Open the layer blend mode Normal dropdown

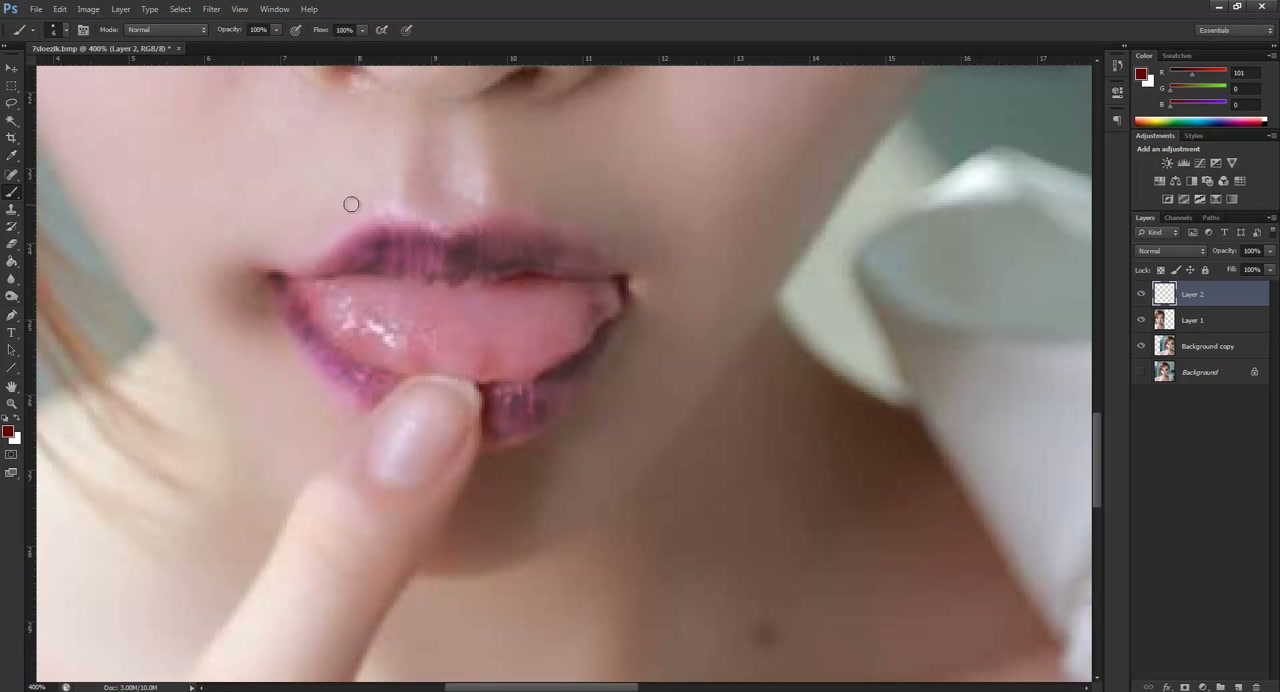click(1171, 251)
